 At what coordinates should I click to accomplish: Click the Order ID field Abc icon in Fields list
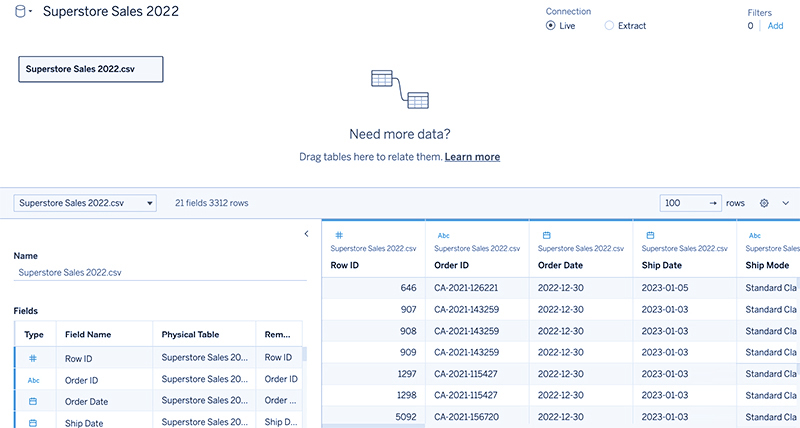click(x=33, y=380)
